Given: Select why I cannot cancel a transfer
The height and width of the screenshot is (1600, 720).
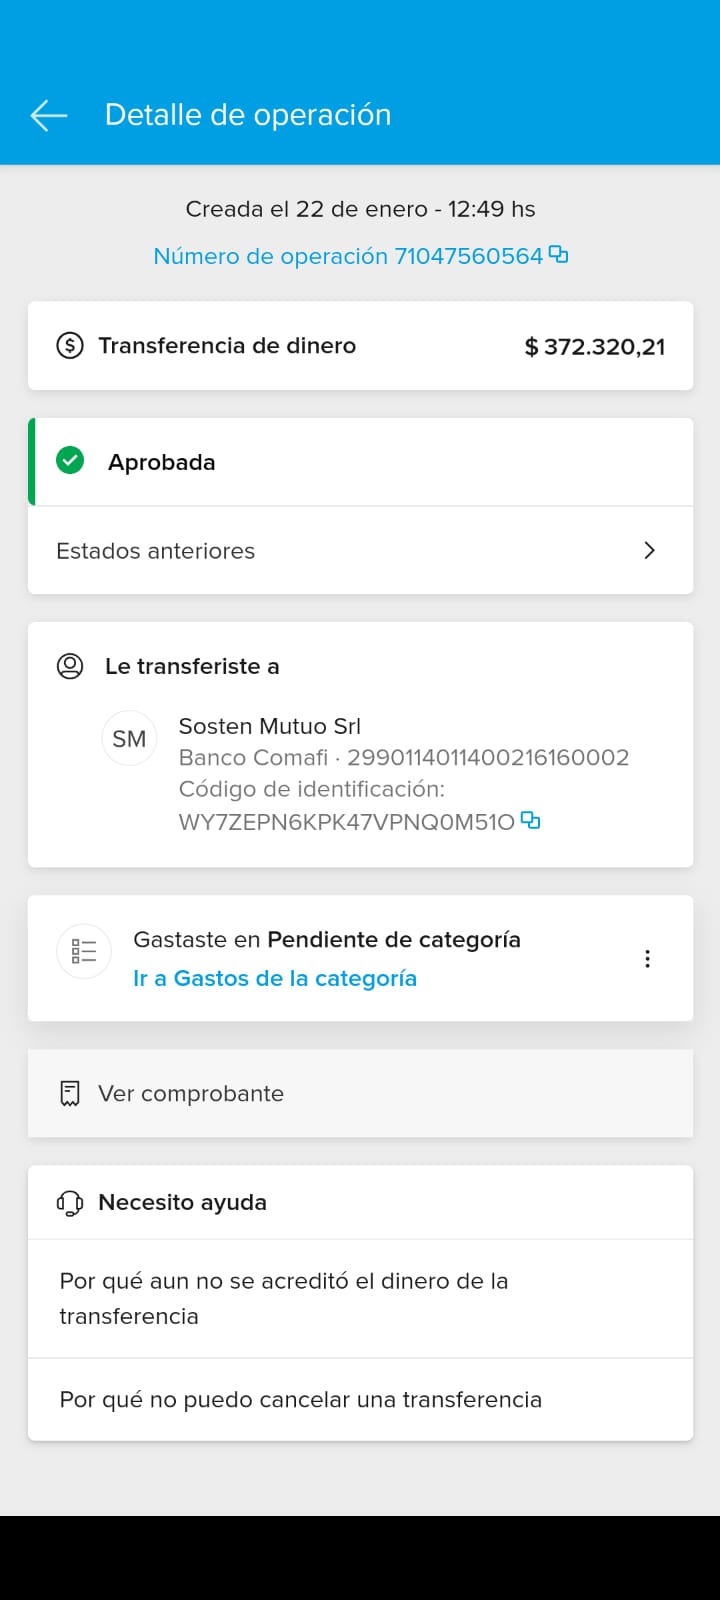Looking at the screenshot, I should (x=300, y=1399).
